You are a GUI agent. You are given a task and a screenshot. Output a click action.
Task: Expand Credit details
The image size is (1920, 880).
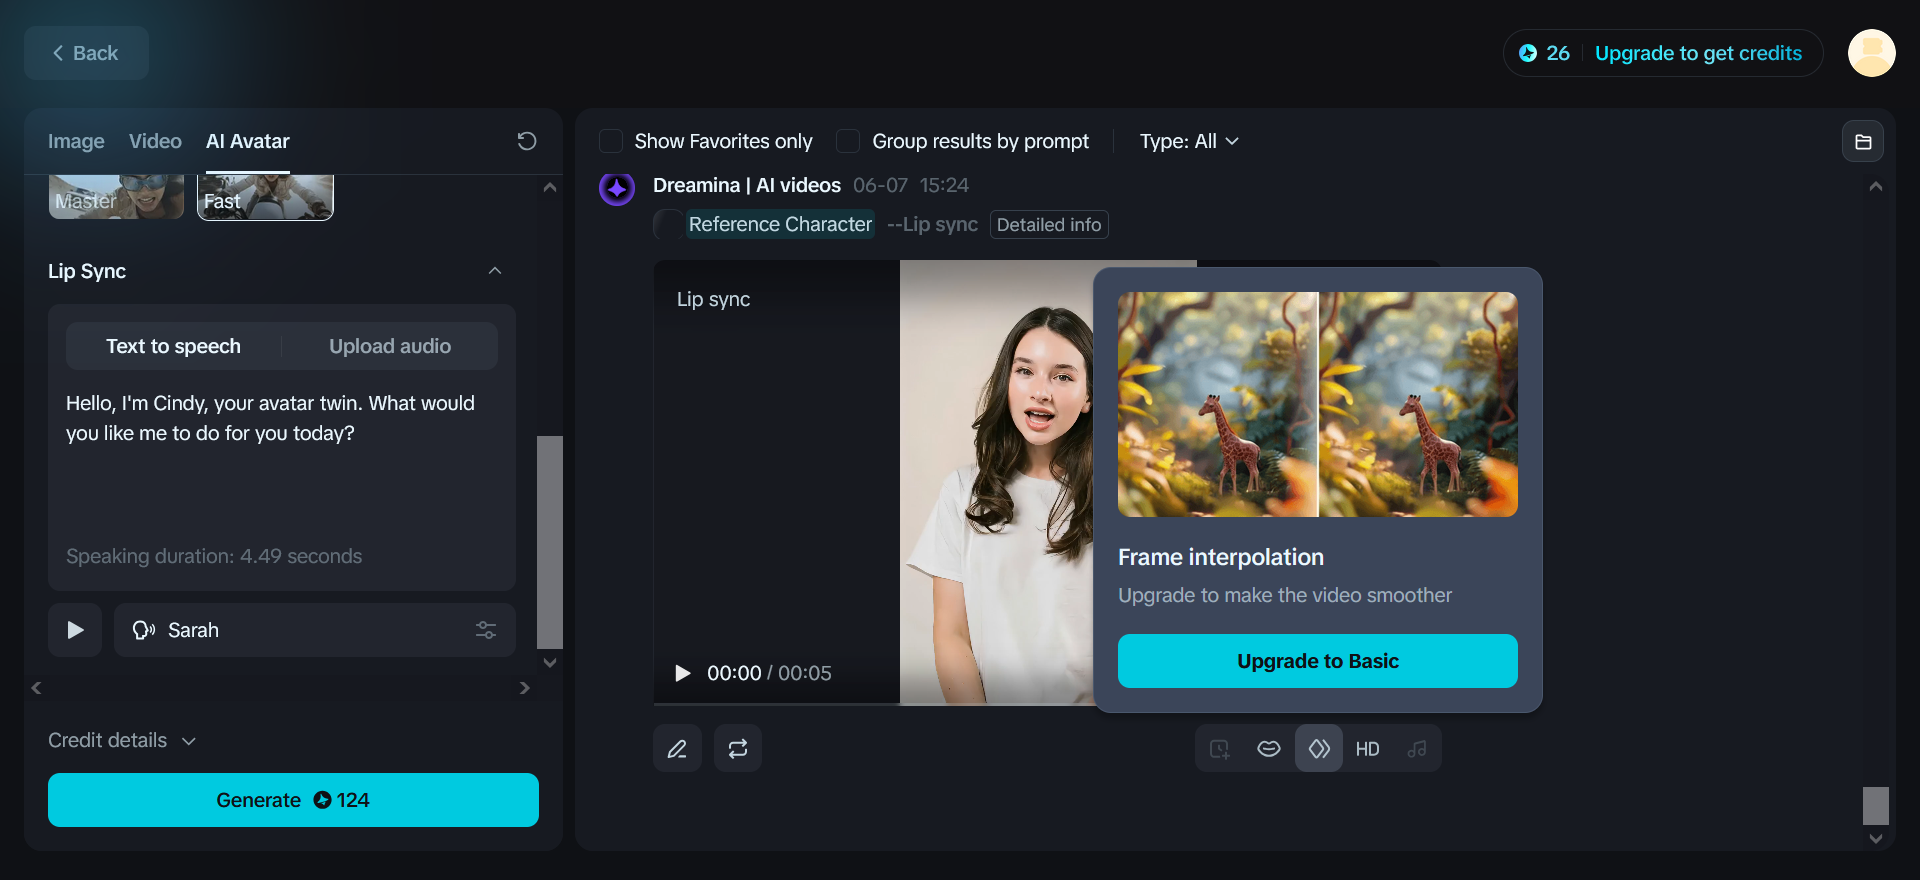pyautogui.click(x=122, y=740)
